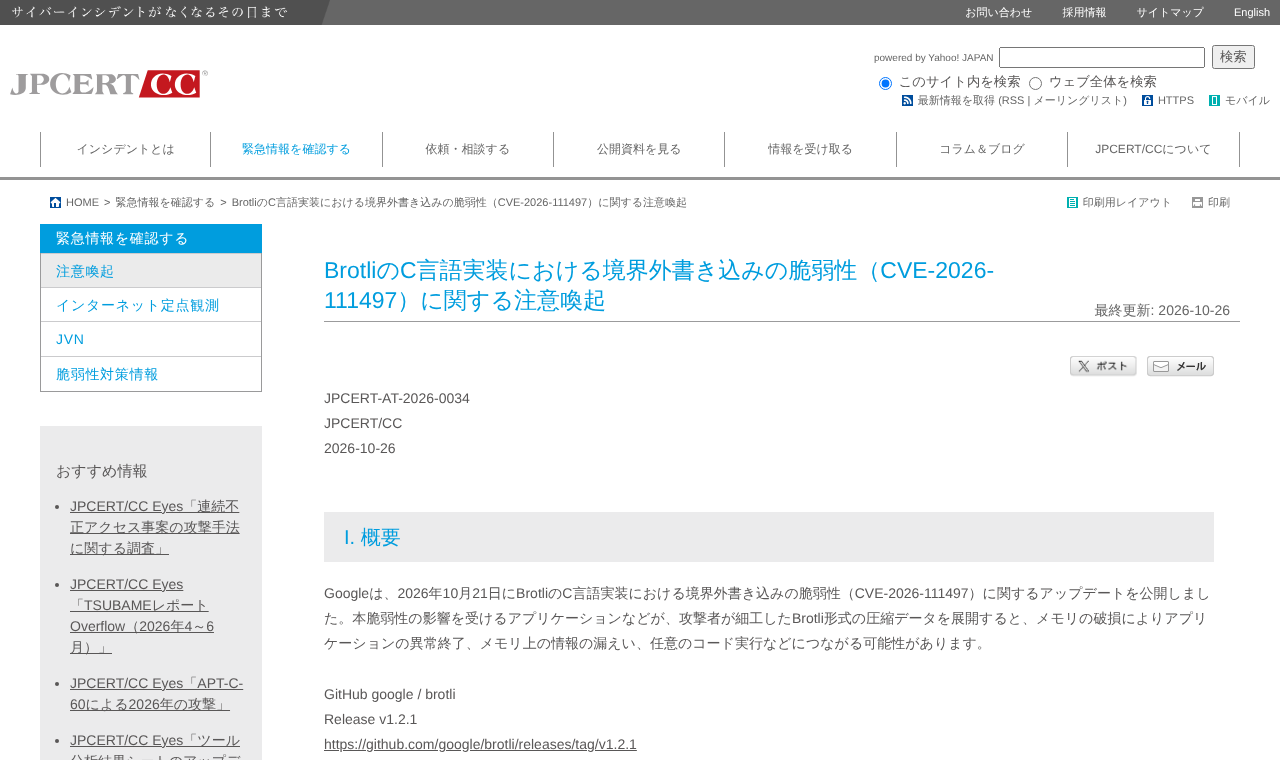Open the GitHub brotli releases v1.2.1 URL

480,744
